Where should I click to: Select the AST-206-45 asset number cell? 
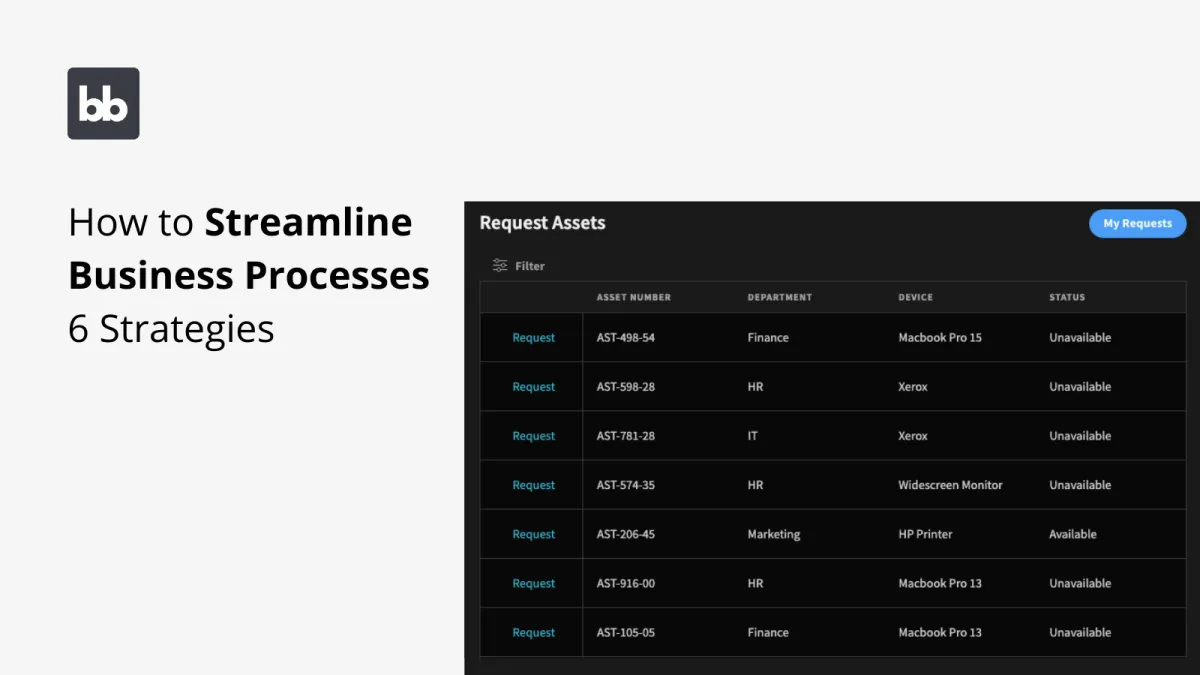(x=626, y=534)
